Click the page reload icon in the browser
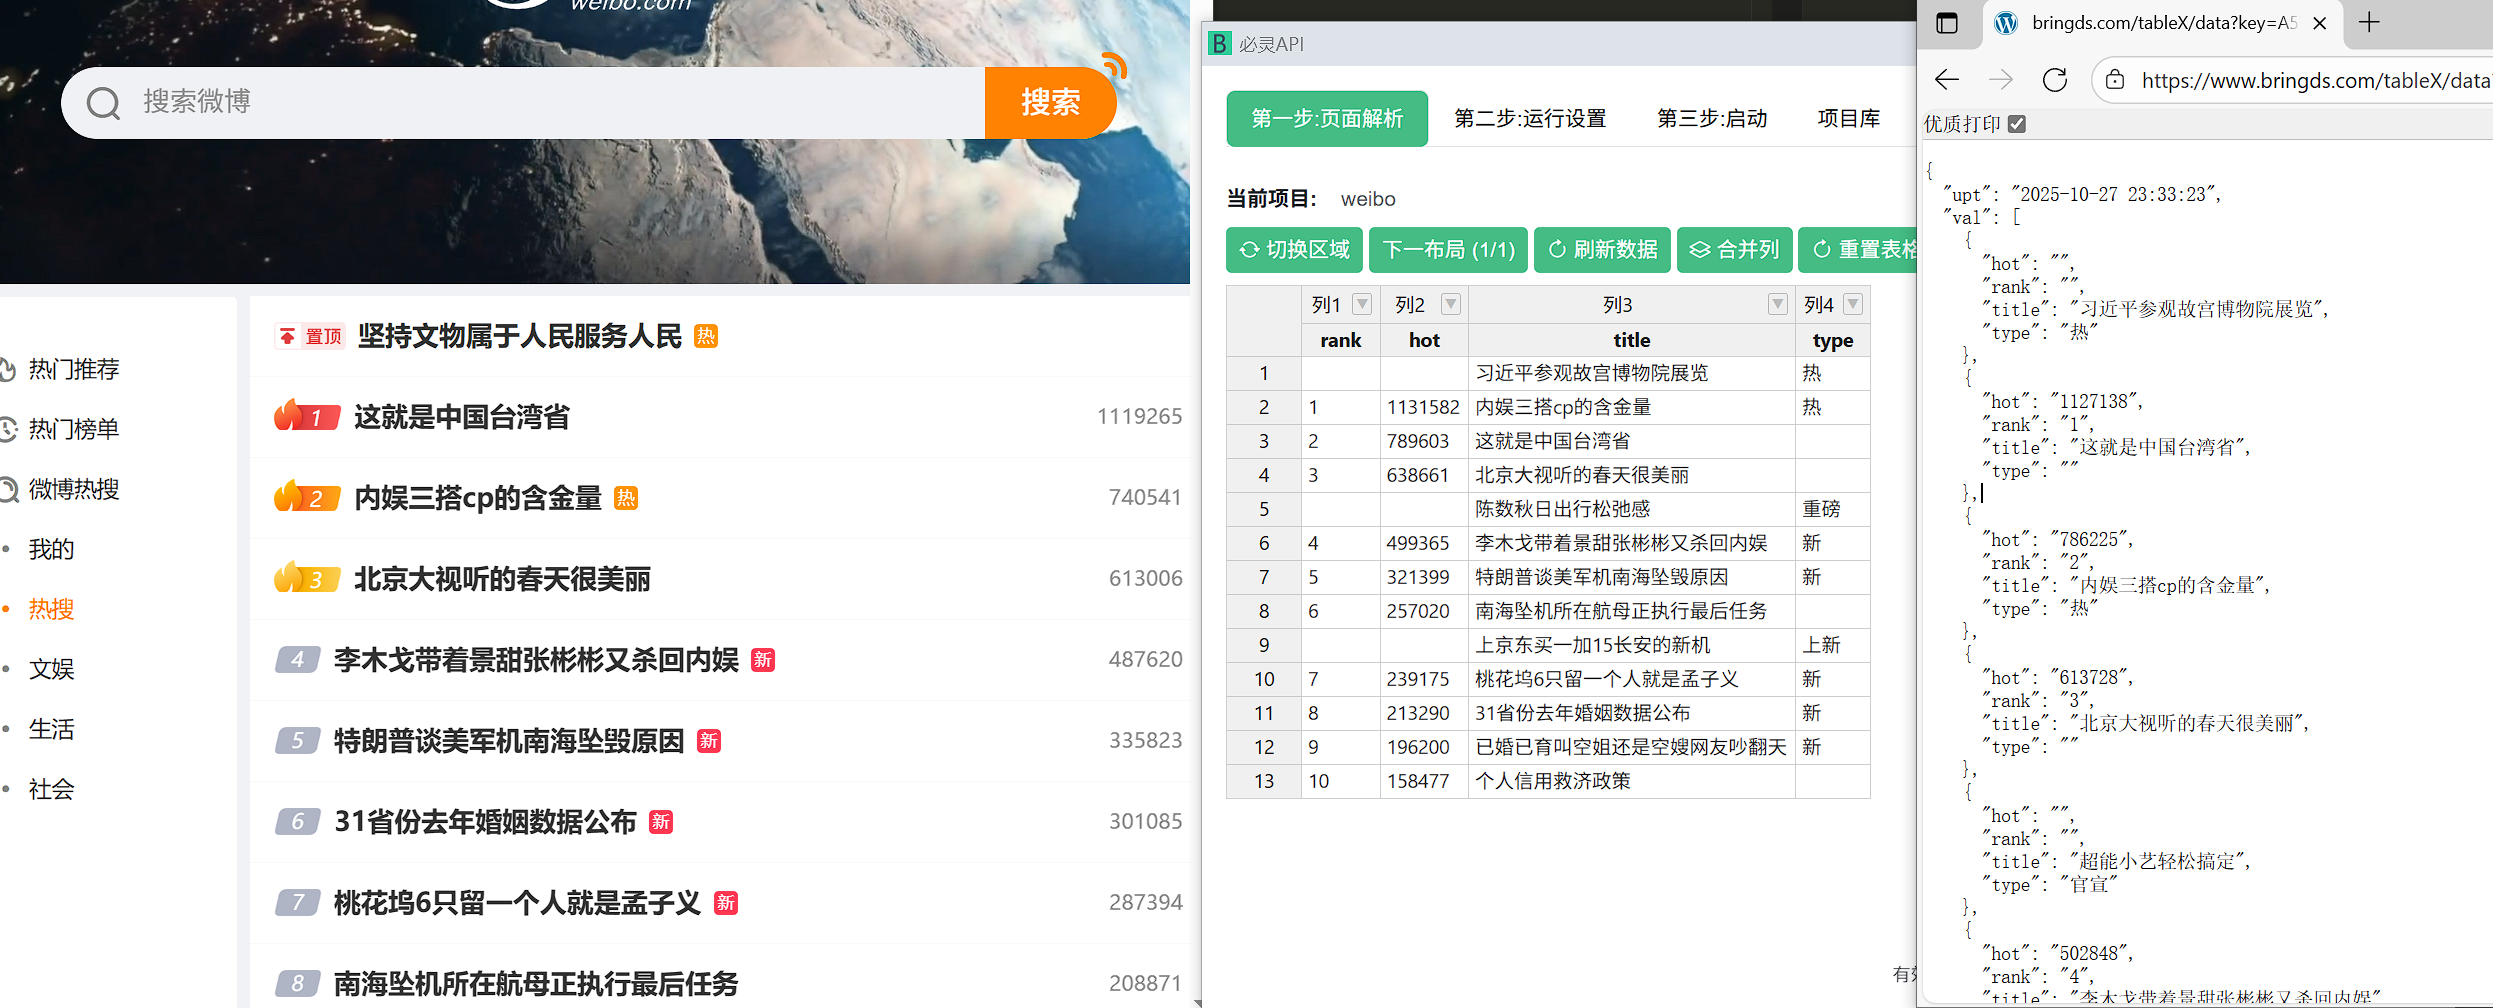 point(2056,80)
